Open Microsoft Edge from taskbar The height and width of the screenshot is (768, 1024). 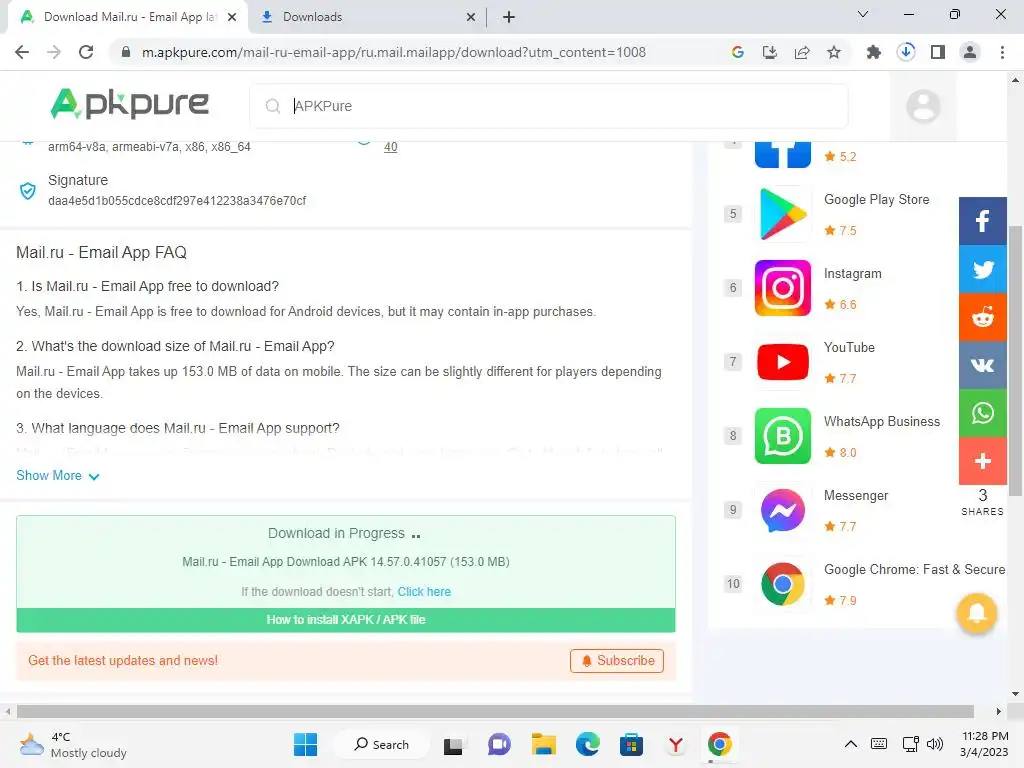[588, 744]
